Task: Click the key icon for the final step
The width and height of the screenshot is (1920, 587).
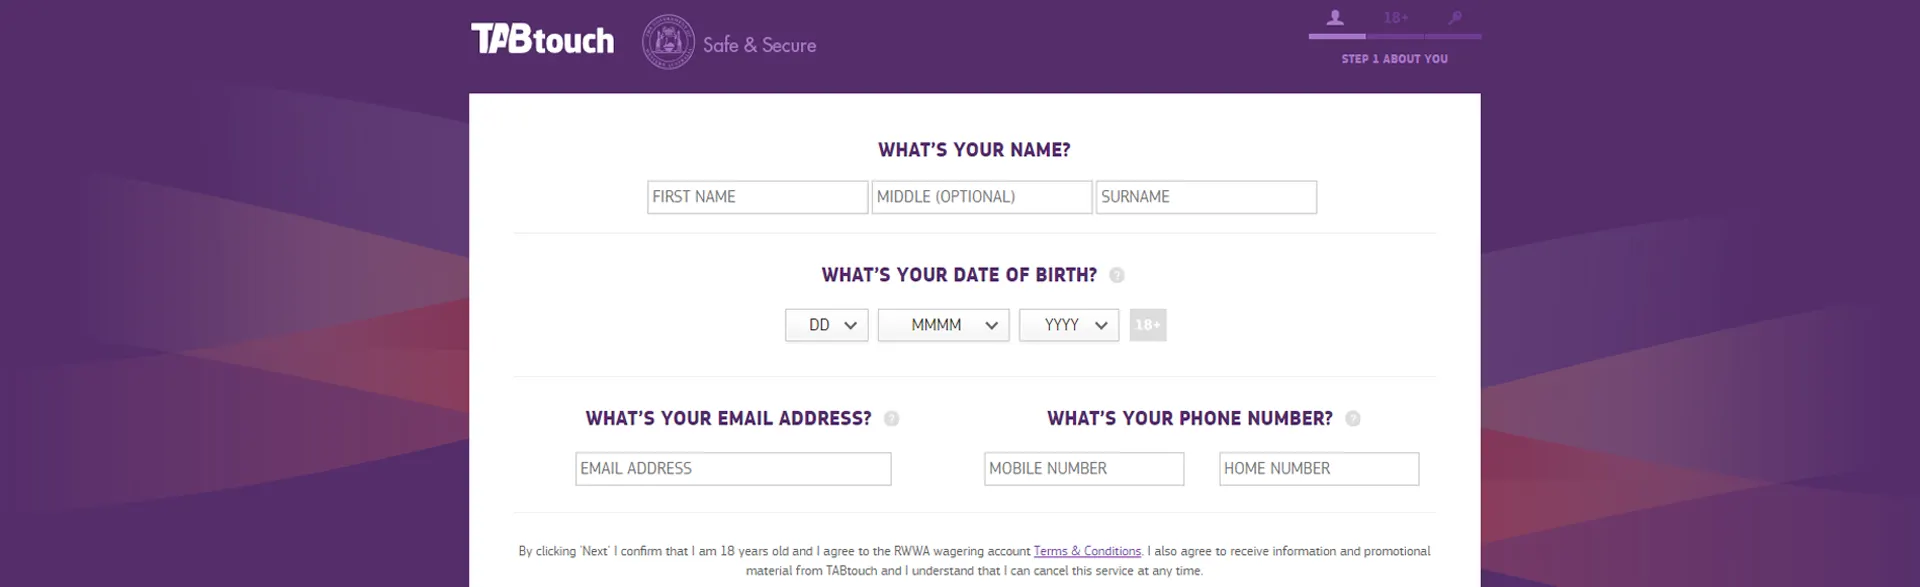Action: (1455, 17)
